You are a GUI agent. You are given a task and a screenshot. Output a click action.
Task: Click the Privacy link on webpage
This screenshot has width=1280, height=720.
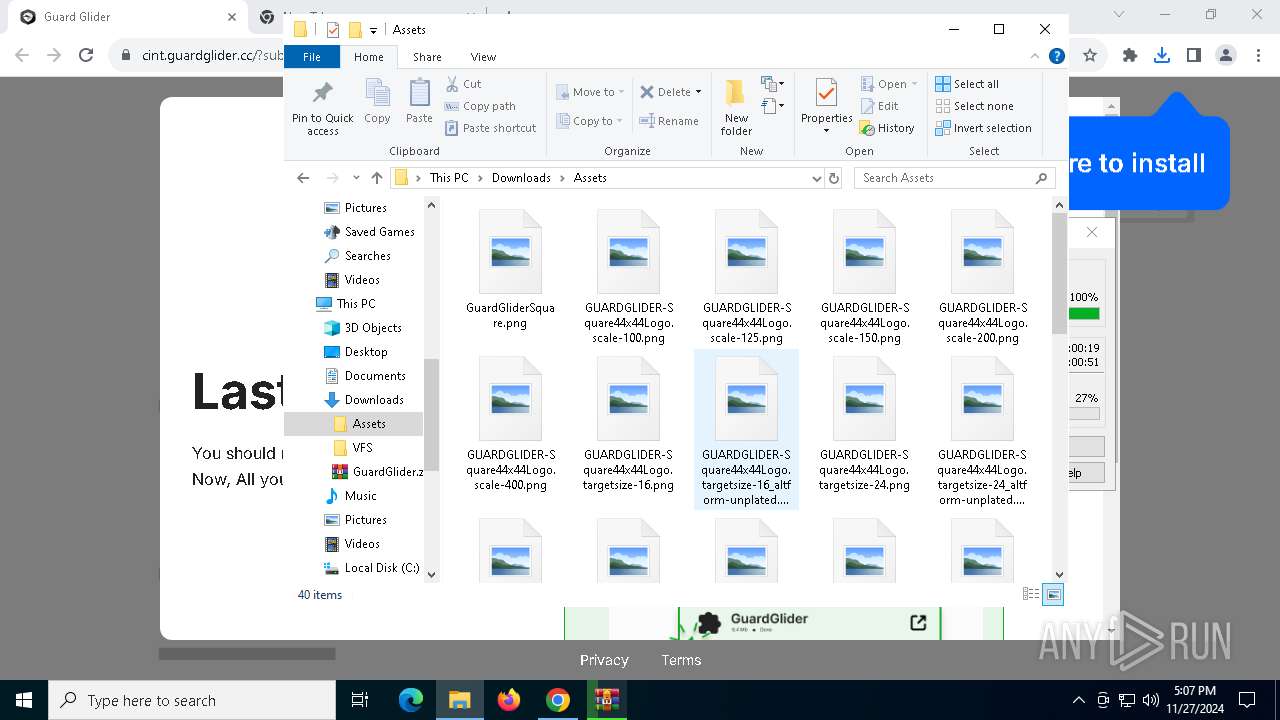(604, 660)
